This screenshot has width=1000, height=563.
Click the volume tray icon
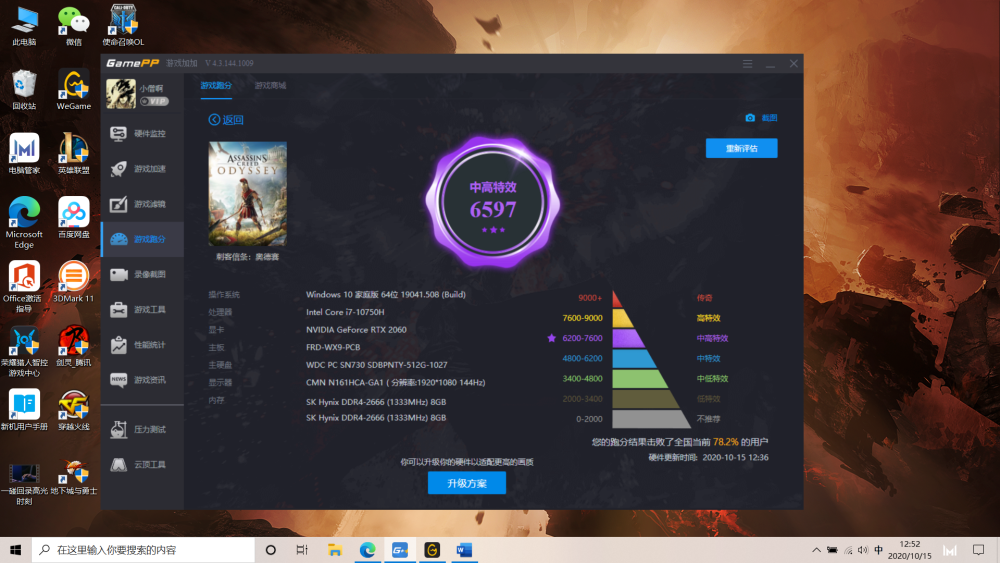tap(863, 550)
